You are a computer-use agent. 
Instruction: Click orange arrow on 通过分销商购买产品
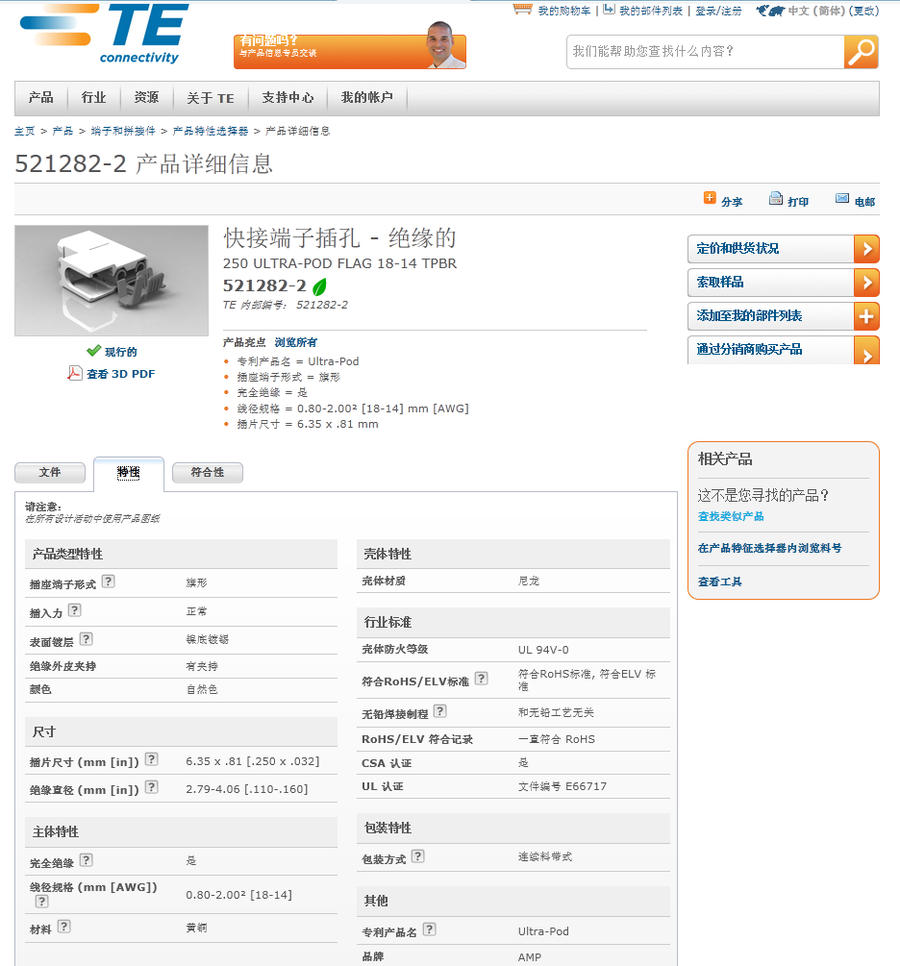pos(866,351)
